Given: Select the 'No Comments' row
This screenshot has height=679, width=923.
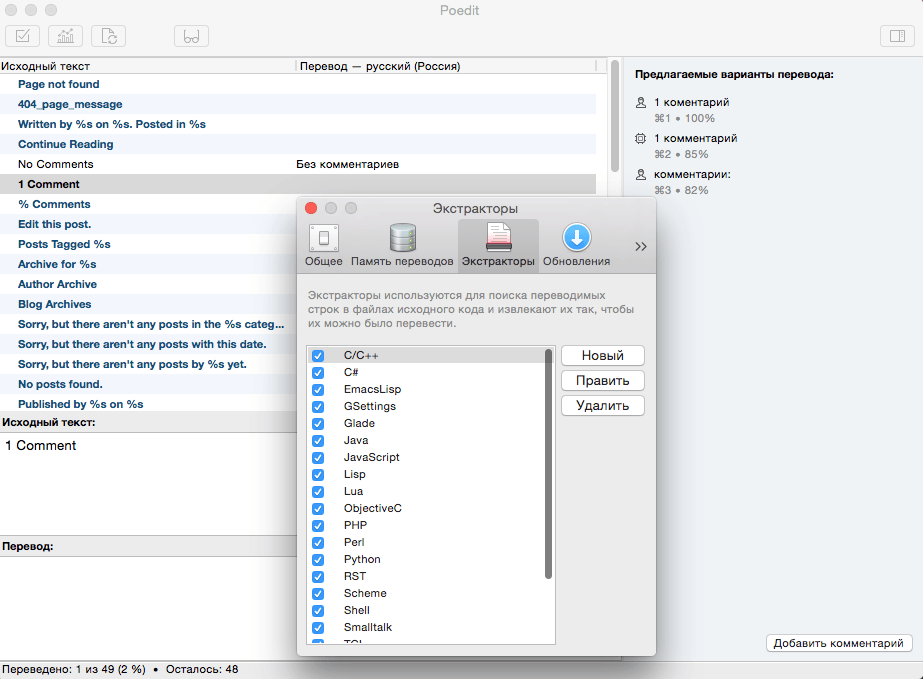Looking at the screenshot, I should [298, 164].
